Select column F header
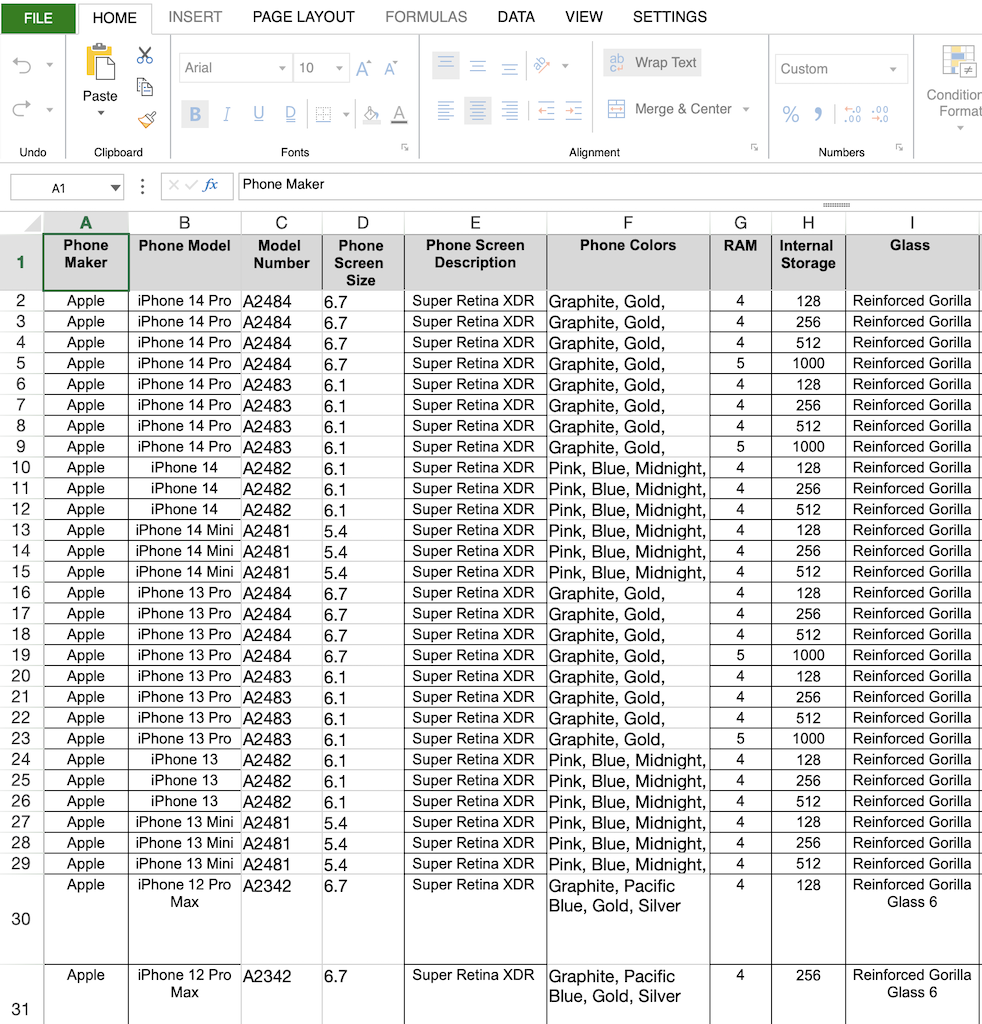Viewport: 982px width, 1024px height. [x=628, y=223]
